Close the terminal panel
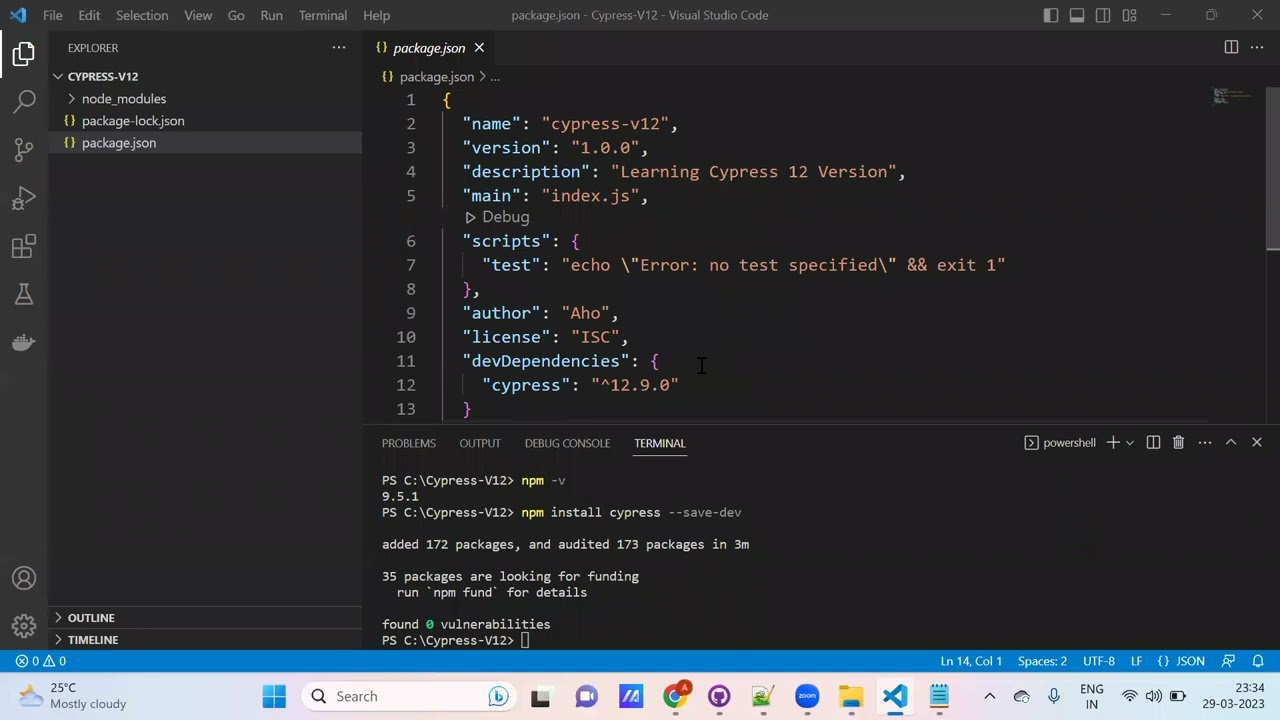 tap(1257, 443)
